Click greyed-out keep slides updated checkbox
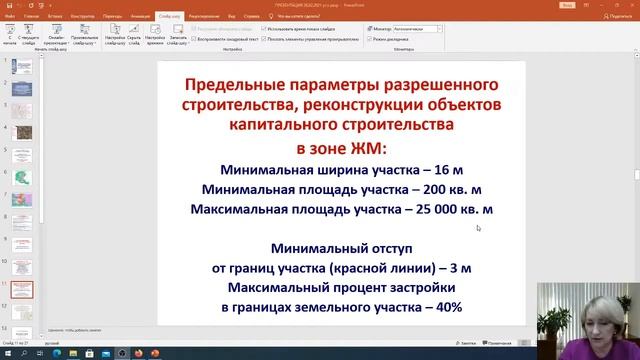Viewport: 640px width, 360px height. [x=194, y=29]
